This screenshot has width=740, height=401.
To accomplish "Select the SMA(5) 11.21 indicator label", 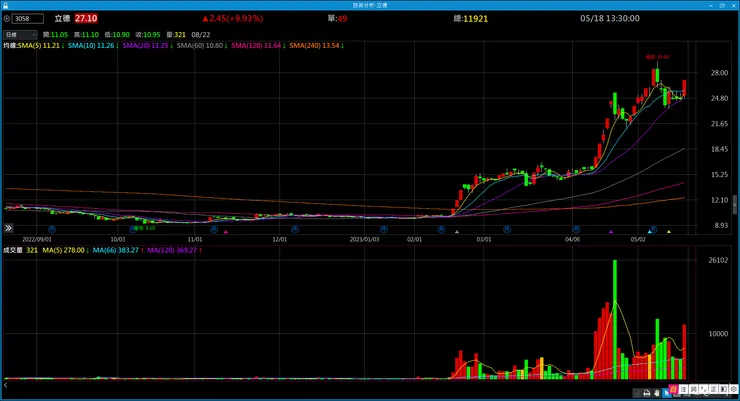I will point(41,46).
